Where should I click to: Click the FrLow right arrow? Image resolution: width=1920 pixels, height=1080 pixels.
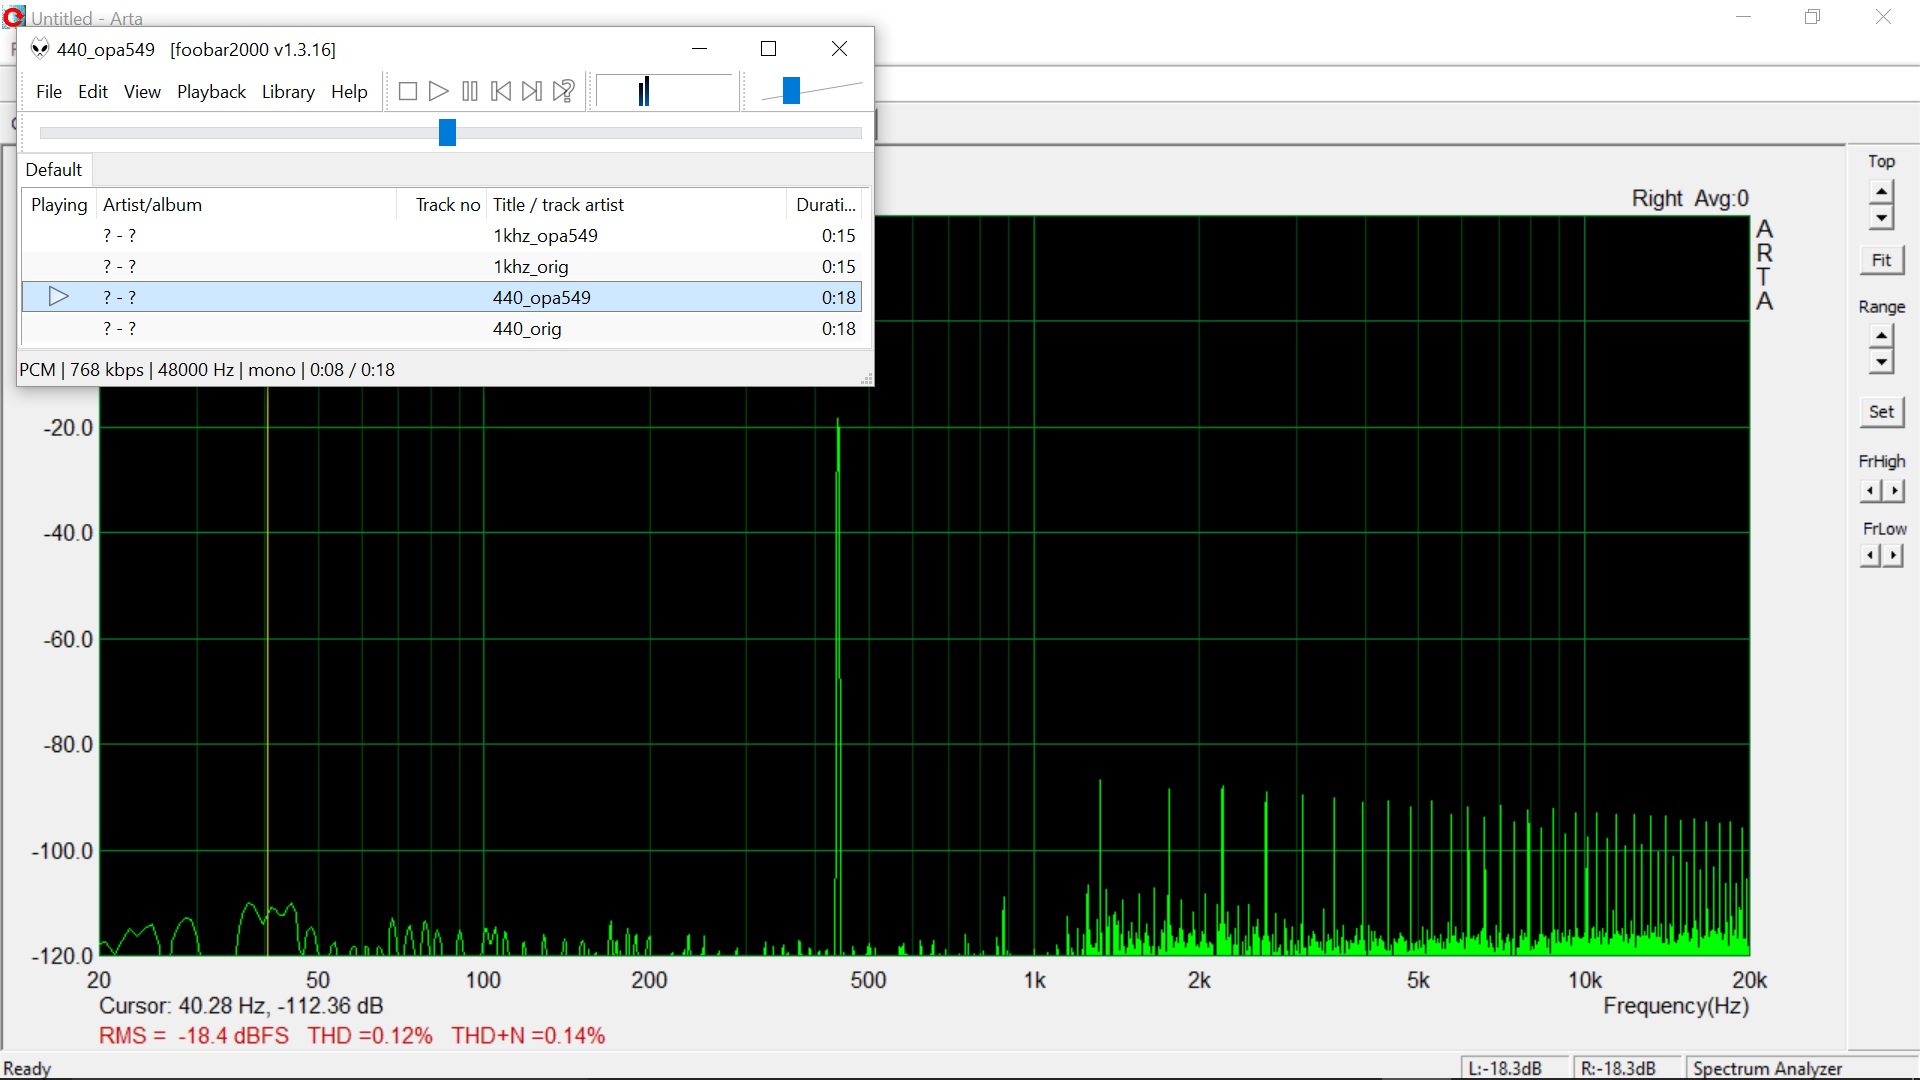coord(1894,556)
